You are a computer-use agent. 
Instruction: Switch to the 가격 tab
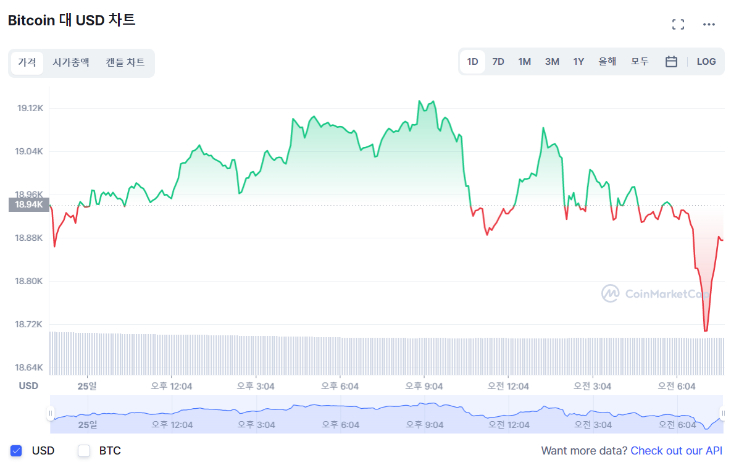coord(27,62)
